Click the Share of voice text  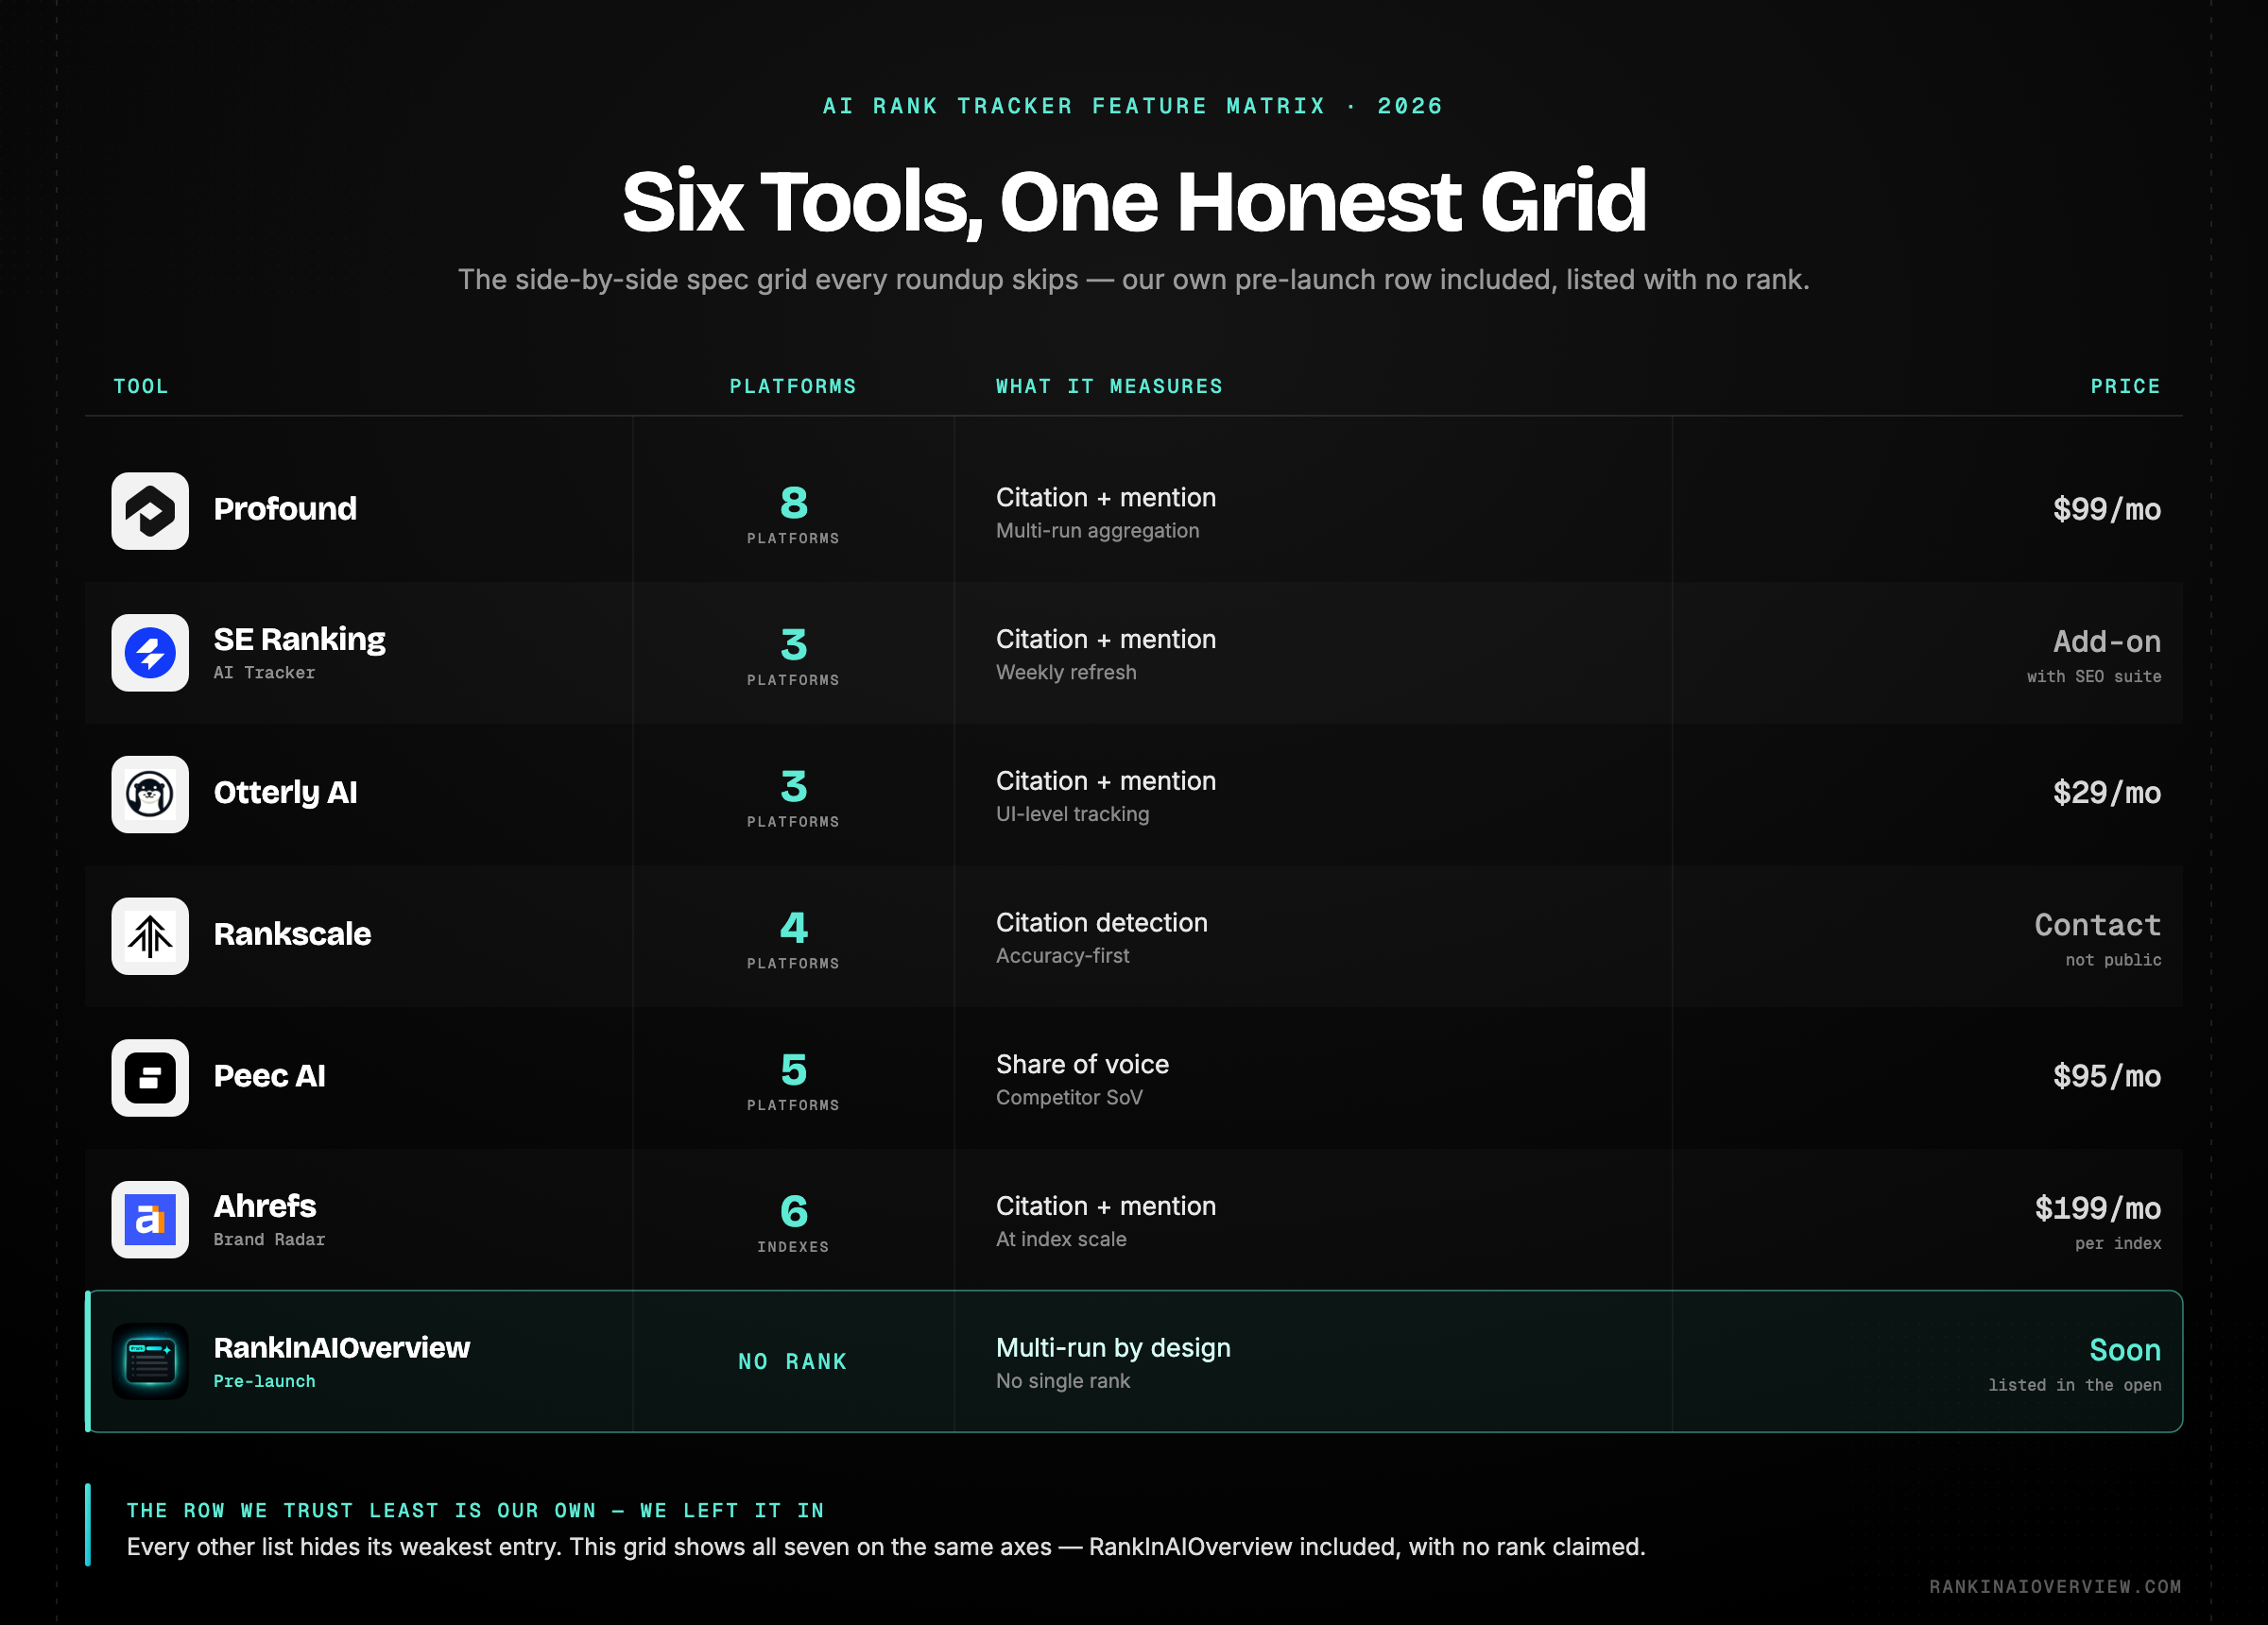tap(1082, 1065)
